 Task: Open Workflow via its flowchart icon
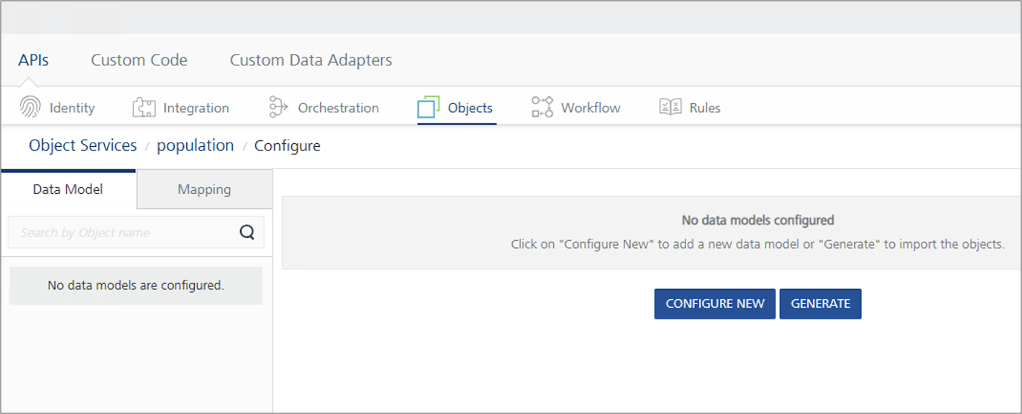(x=542, y=107)
